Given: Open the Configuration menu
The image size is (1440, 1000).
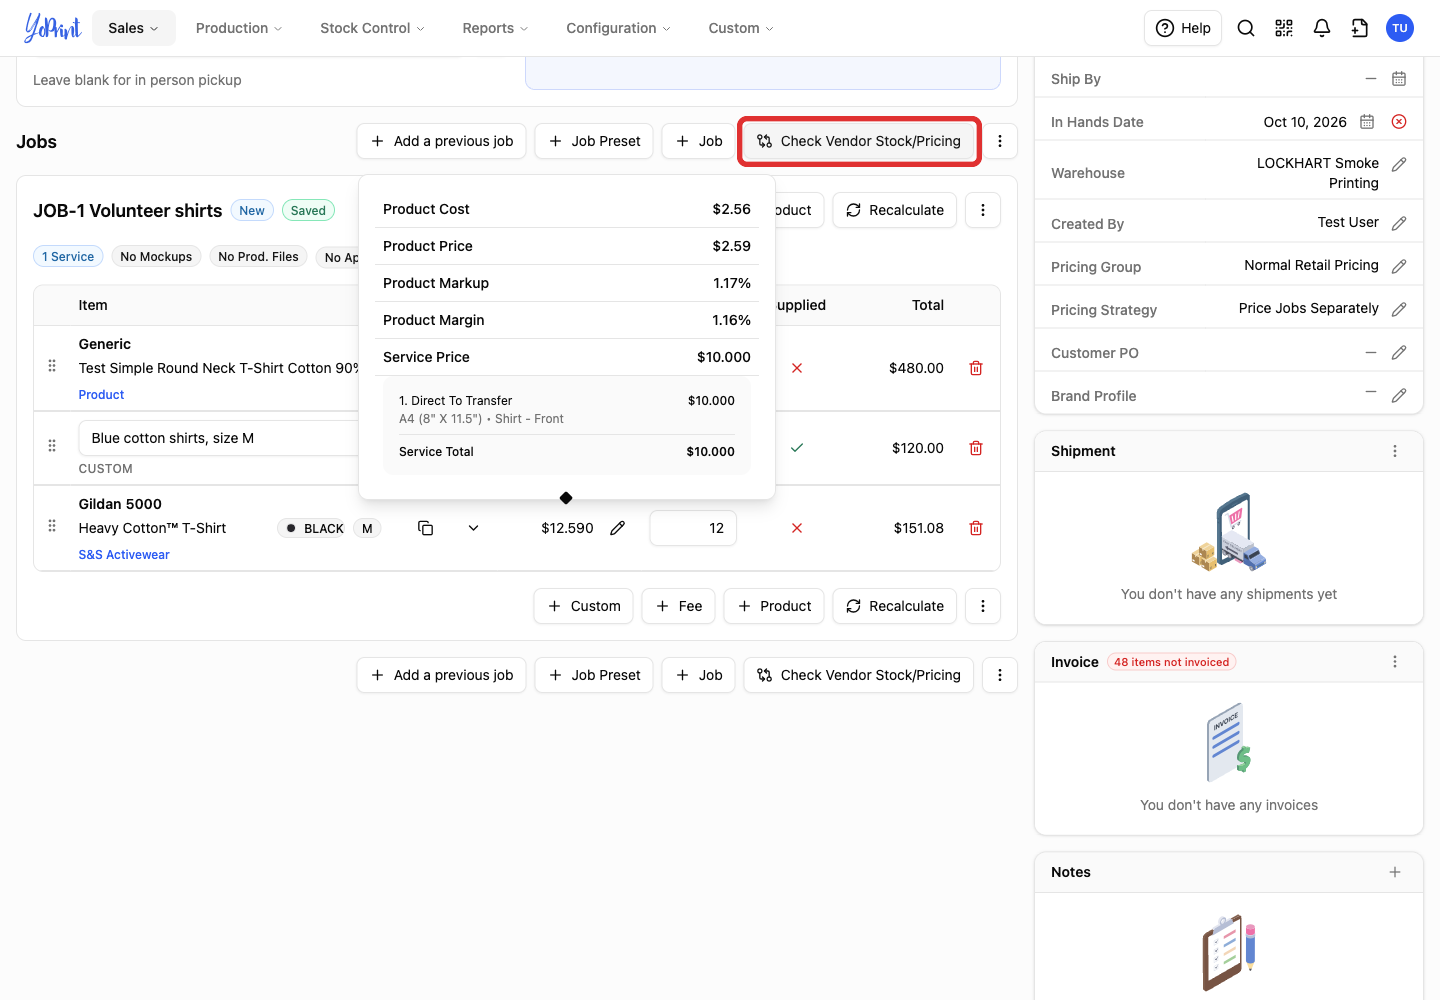Looking at the screenshot, I should (618, 28).
